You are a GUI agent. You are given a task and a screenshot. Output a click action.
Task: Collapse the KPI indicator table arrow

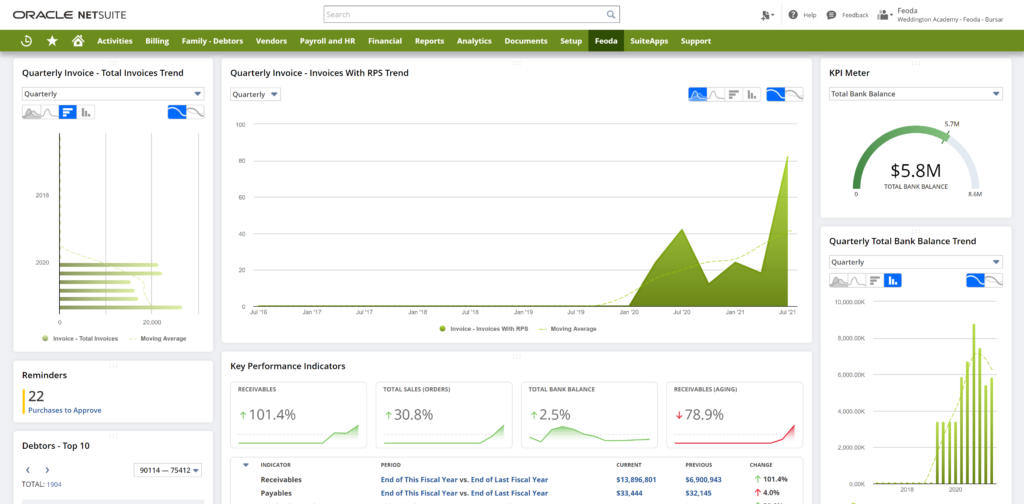pyautogui.click(x=246, y=465)
